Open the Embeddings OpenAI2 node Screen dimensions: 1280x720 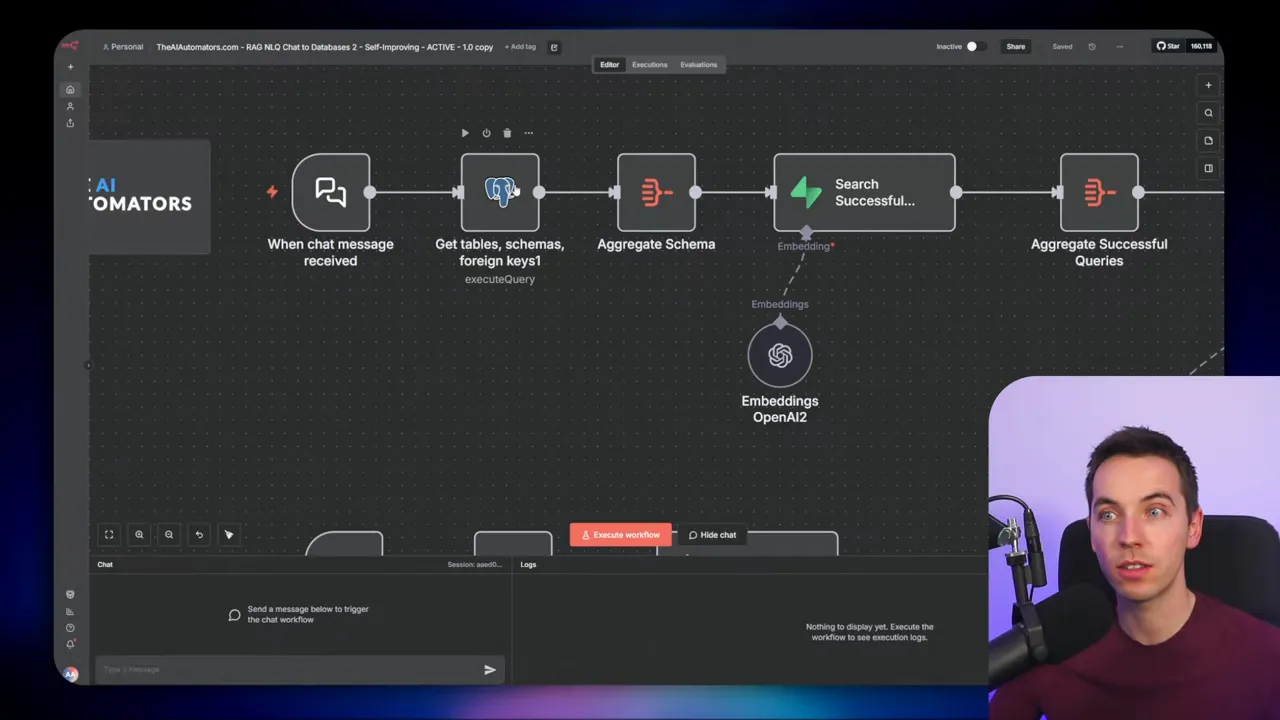(780, 355)
